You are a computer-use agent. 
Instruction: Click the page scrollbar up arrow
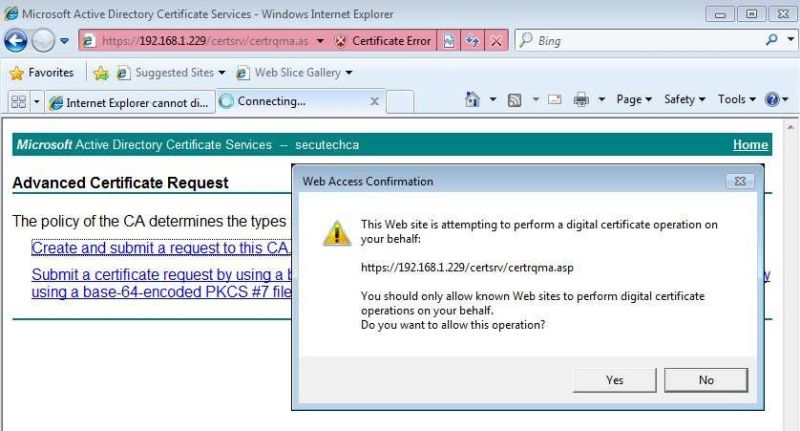click(x=790, y=126)
